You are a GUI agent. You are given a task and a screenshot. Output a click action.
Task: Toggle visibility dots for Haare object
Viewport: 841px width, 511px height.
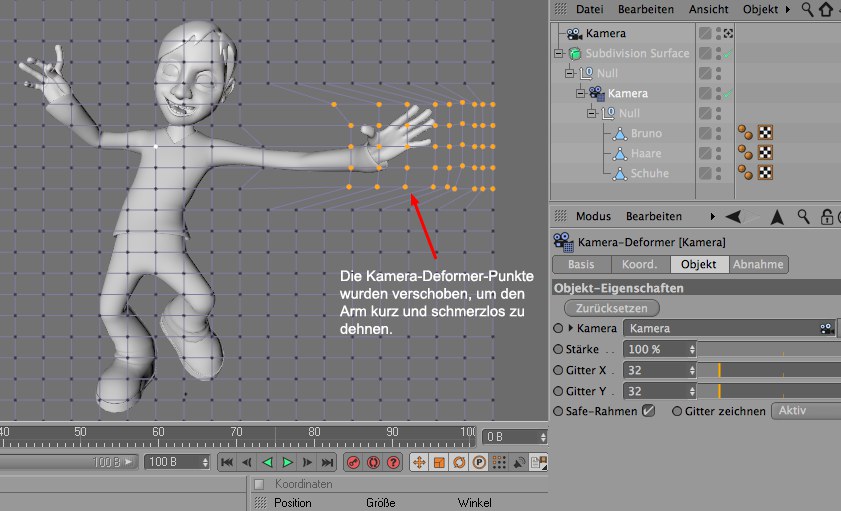[718, 153]
